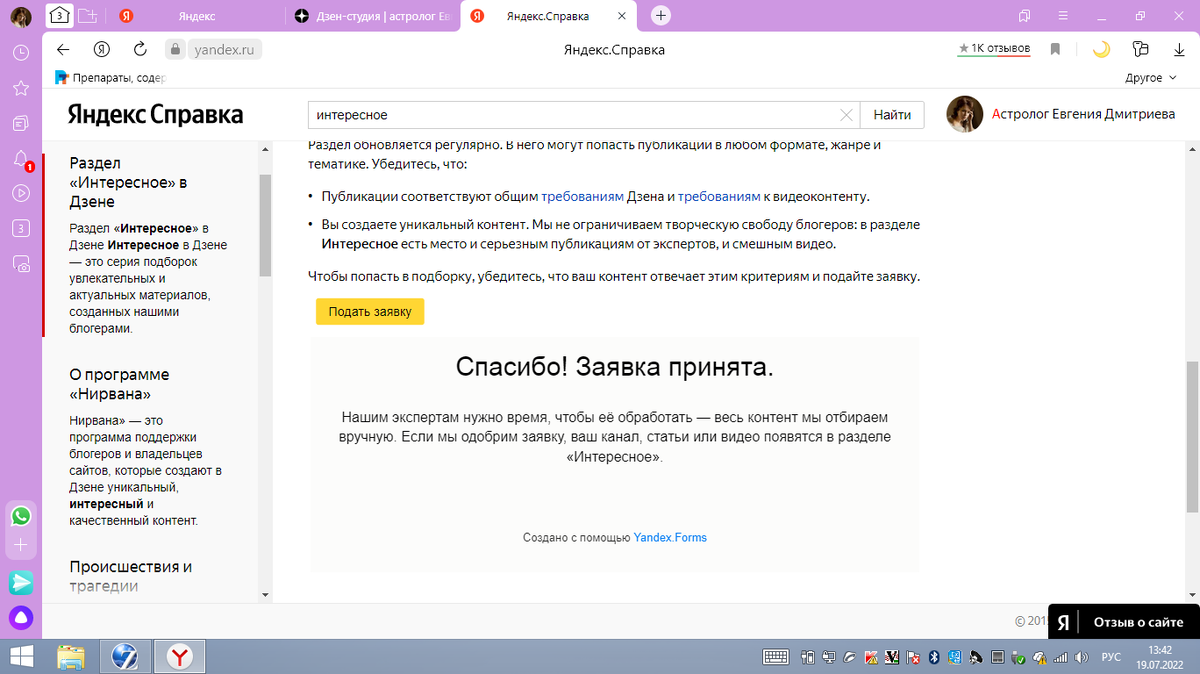
Task: Open Yandex home via Я circle button
Action: click(101, 49)
